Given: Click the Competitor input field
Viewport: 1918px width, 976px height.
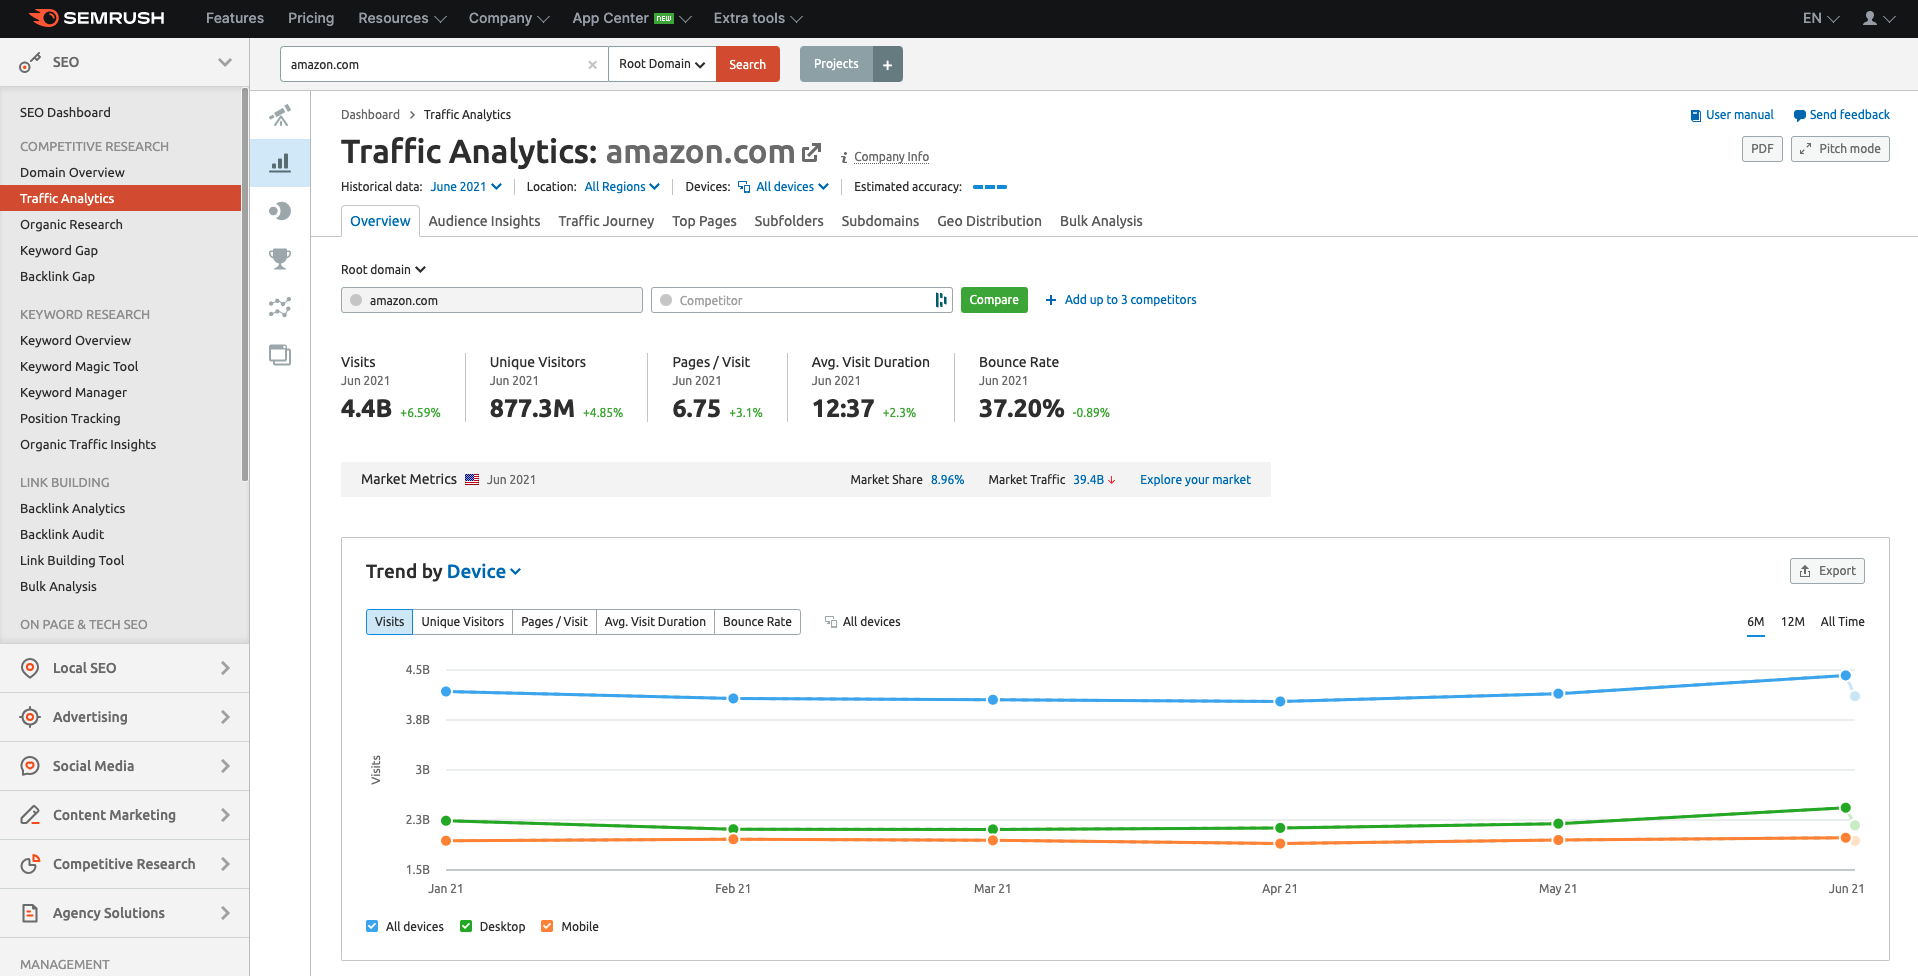Looking at the screenshot, I should (x=802, y=300).
